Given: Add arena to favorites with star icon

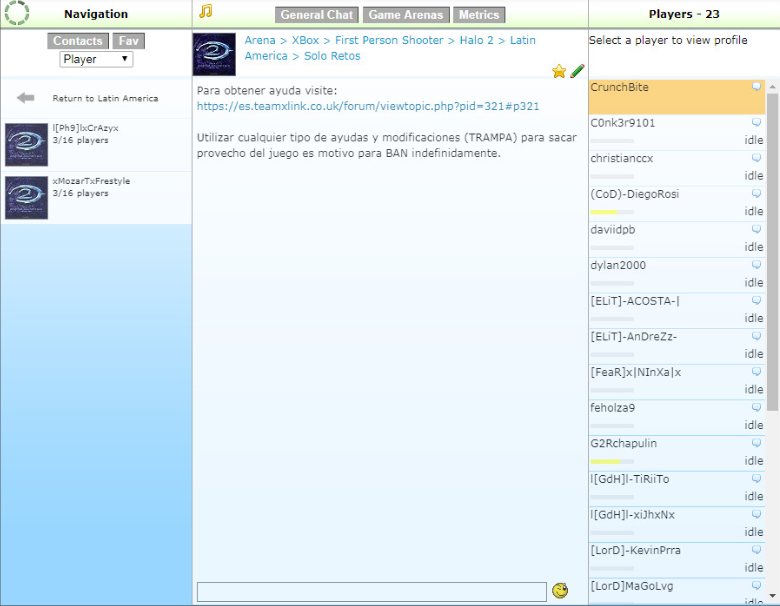Looking at the screenshot, I should coord(559,71).
